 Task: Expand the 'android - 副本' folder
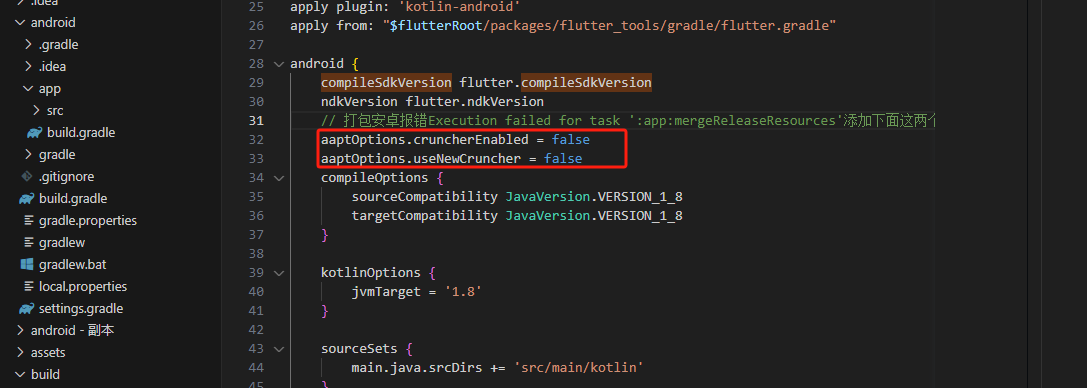[20, 330]
